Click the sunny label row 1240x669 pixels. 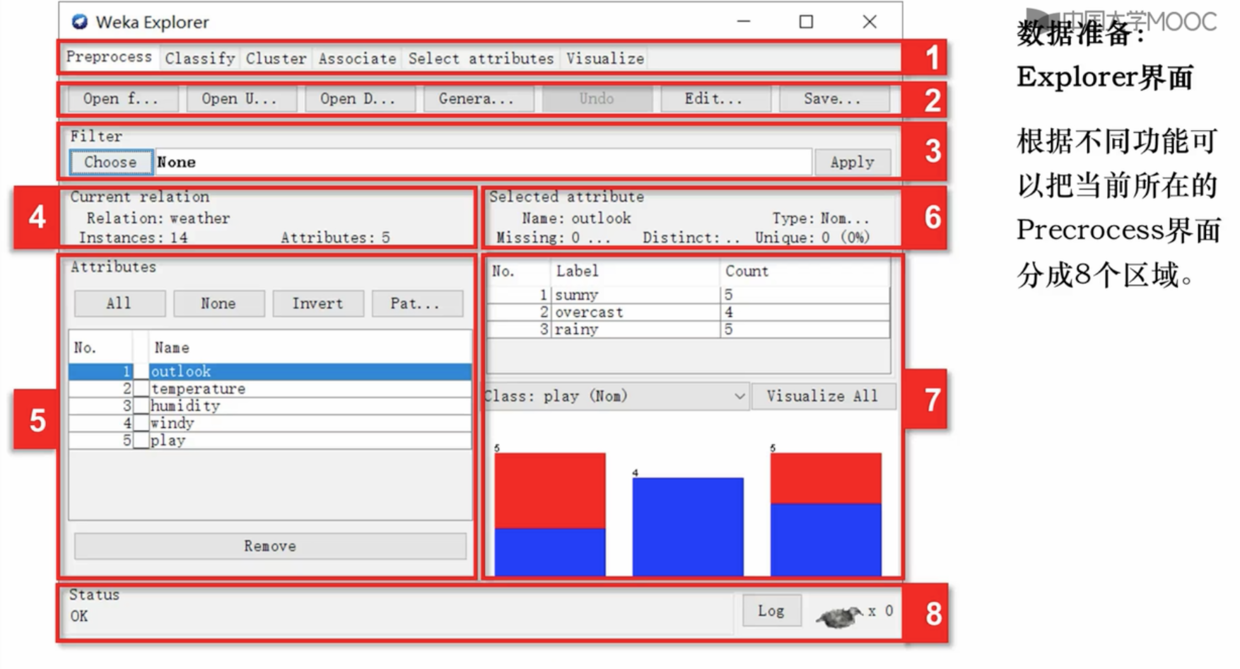click(688, 295)
